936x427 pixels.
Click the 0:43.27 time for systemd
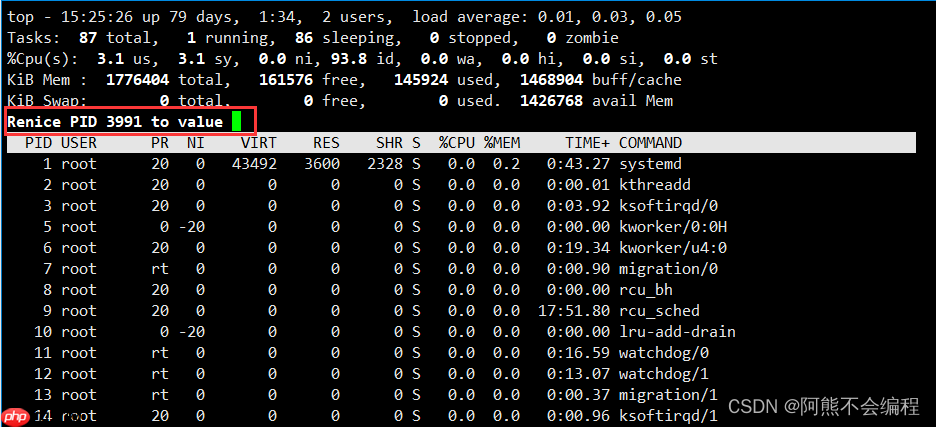578,164
